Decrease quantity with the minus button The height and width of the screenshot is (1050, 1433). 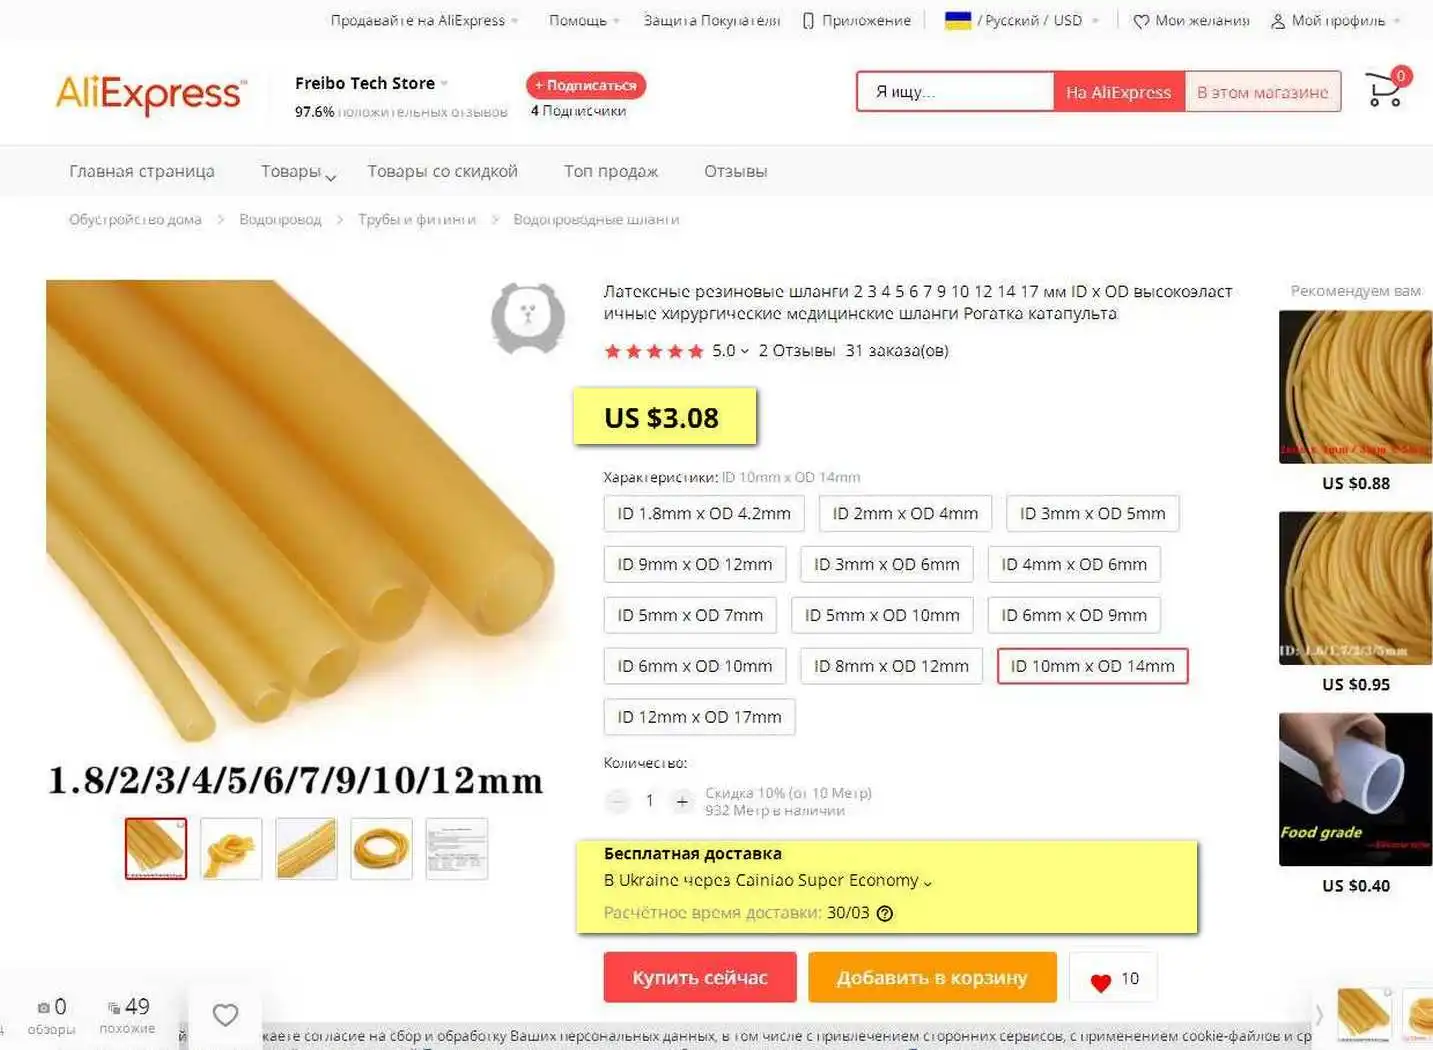618,801
